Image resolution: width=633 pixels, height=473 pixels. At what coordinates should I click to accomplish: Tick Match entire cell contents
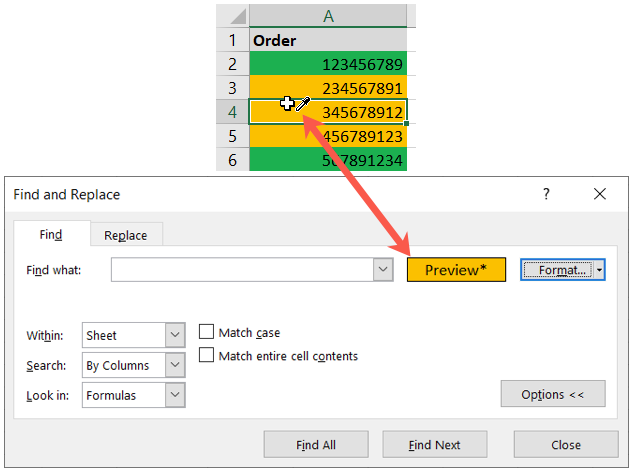tap(206, 355)
